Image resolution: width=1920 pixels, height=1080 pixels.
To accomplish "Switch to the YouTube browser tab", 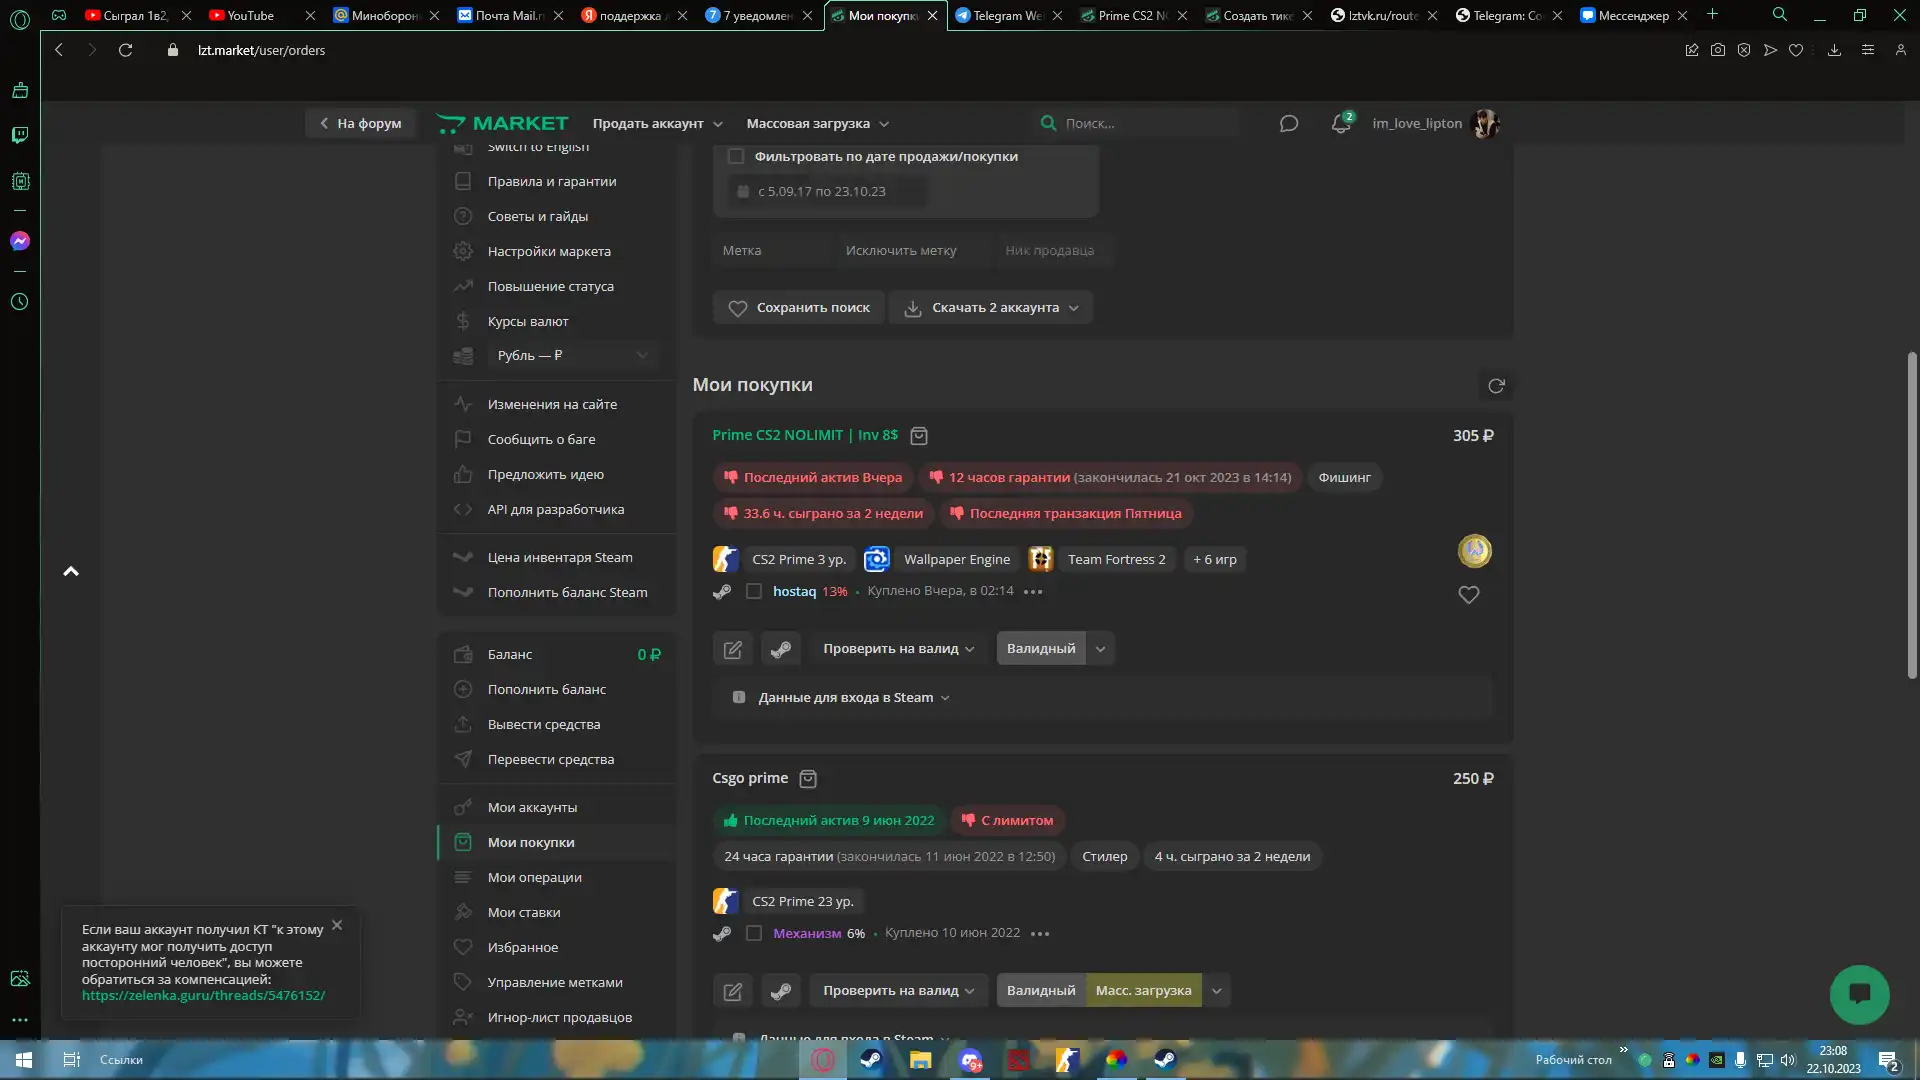I will (260, 15).
